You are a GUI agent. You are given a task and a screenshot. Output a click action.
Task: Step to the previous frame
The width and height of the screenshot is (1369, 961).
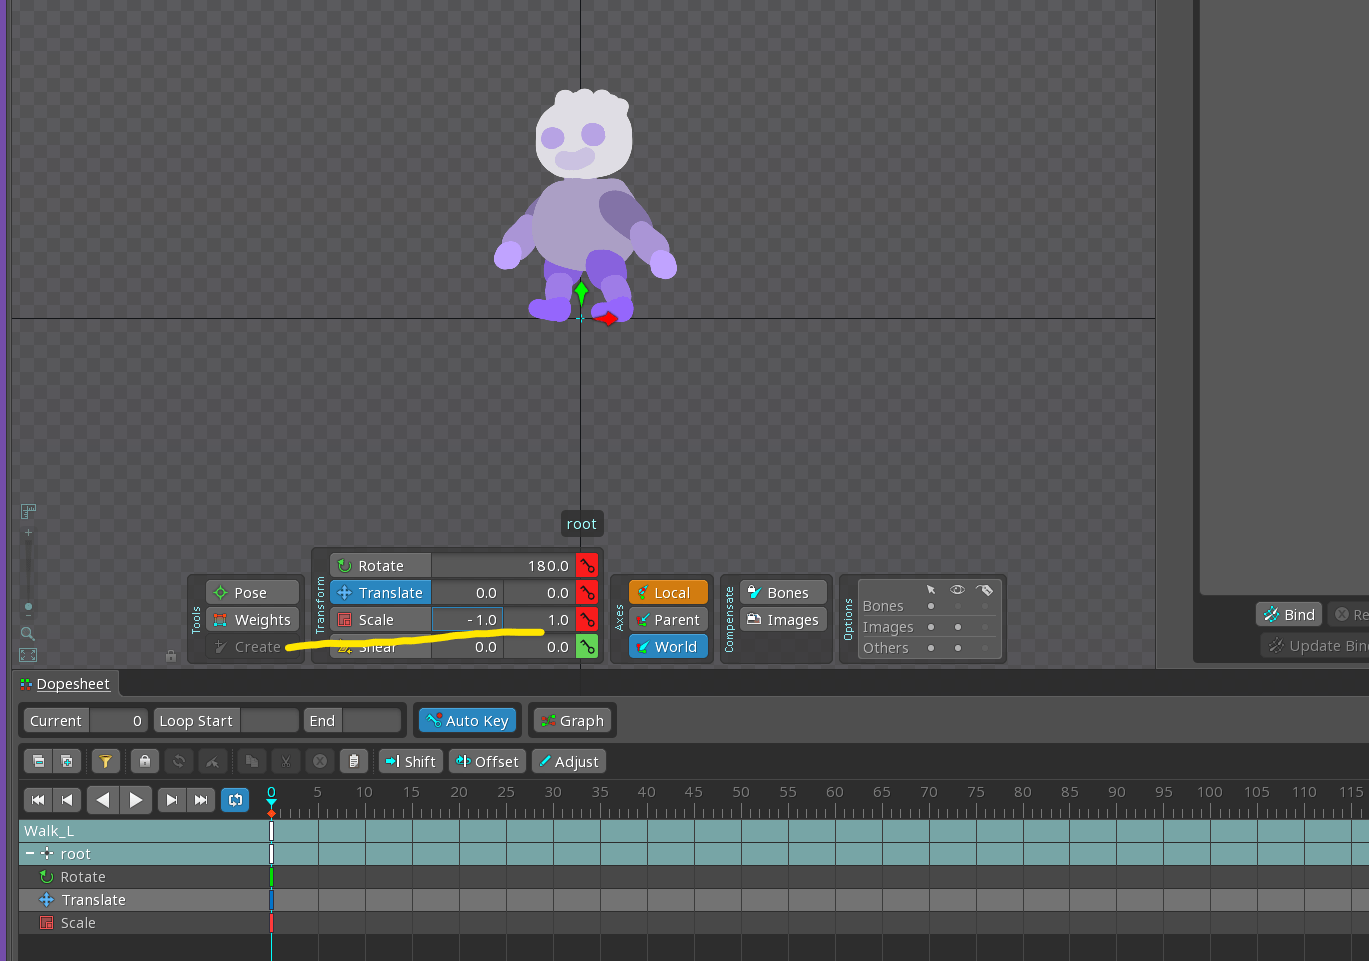67,800
